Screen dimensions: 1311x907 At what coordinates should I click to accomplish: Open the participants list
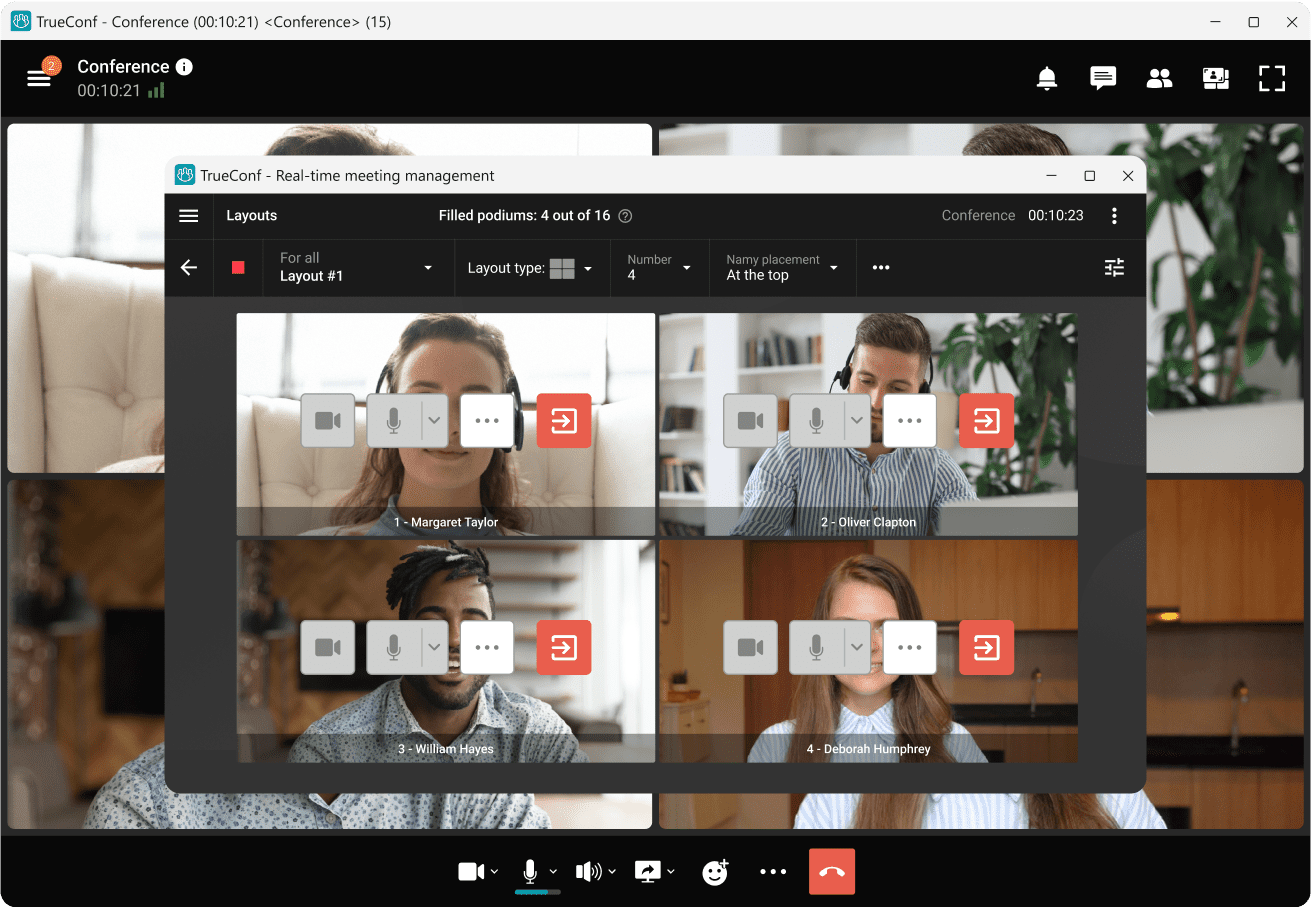point(1159,78)
